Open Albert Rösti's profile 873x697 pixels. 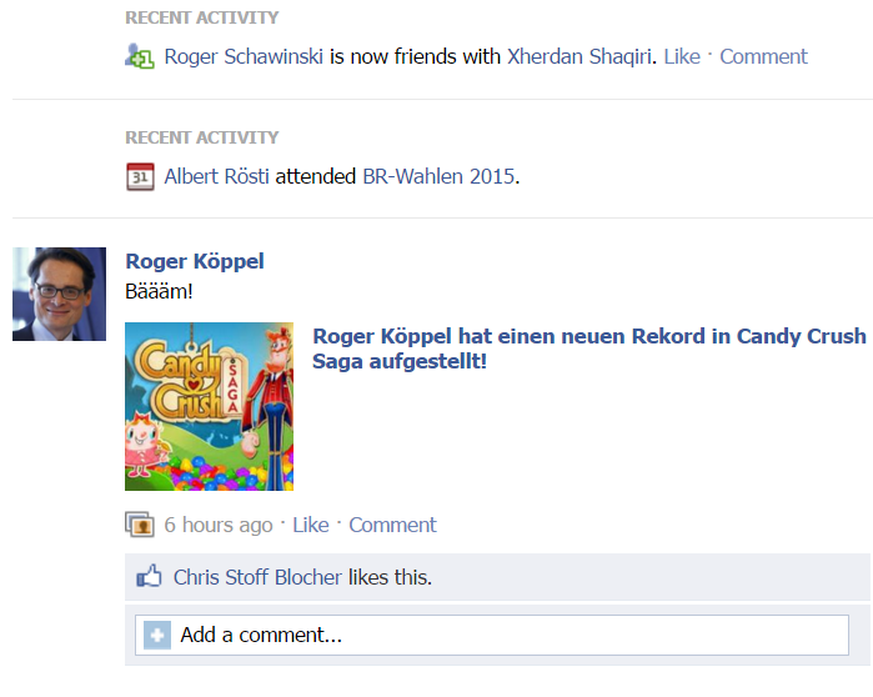coord(216,178)
